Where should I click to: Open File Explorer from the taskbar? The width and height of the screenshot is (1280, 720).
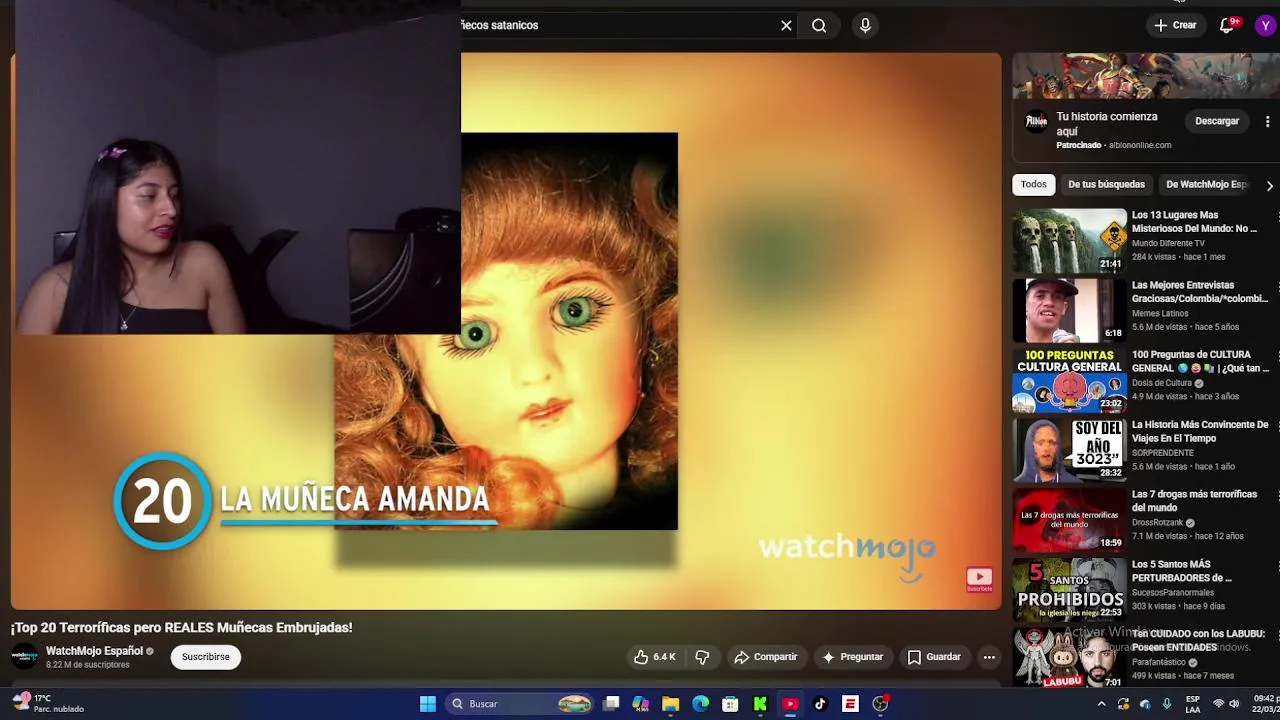(x=671, y=704)
